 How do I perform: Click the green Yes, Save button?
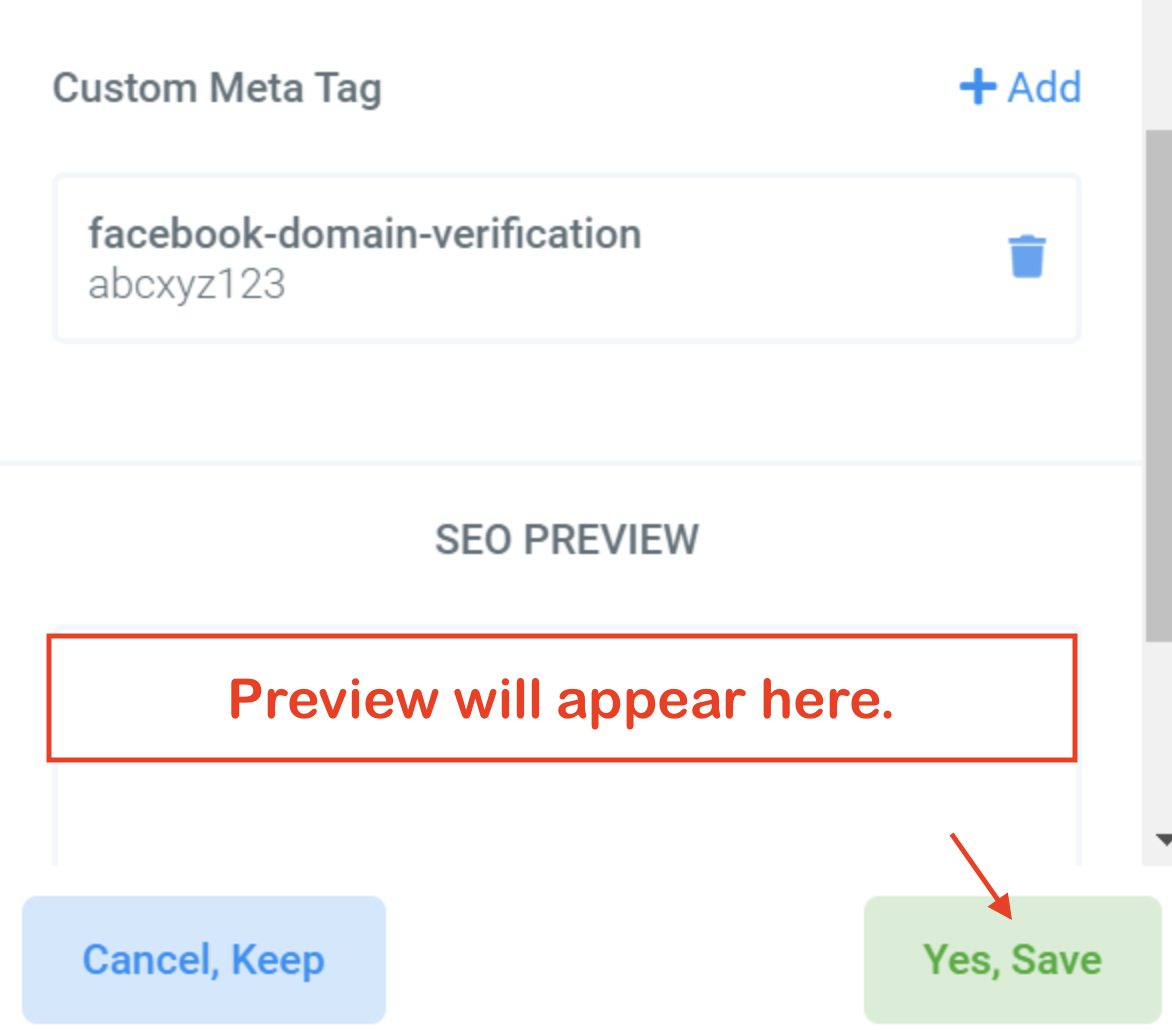pos(1012,960)
